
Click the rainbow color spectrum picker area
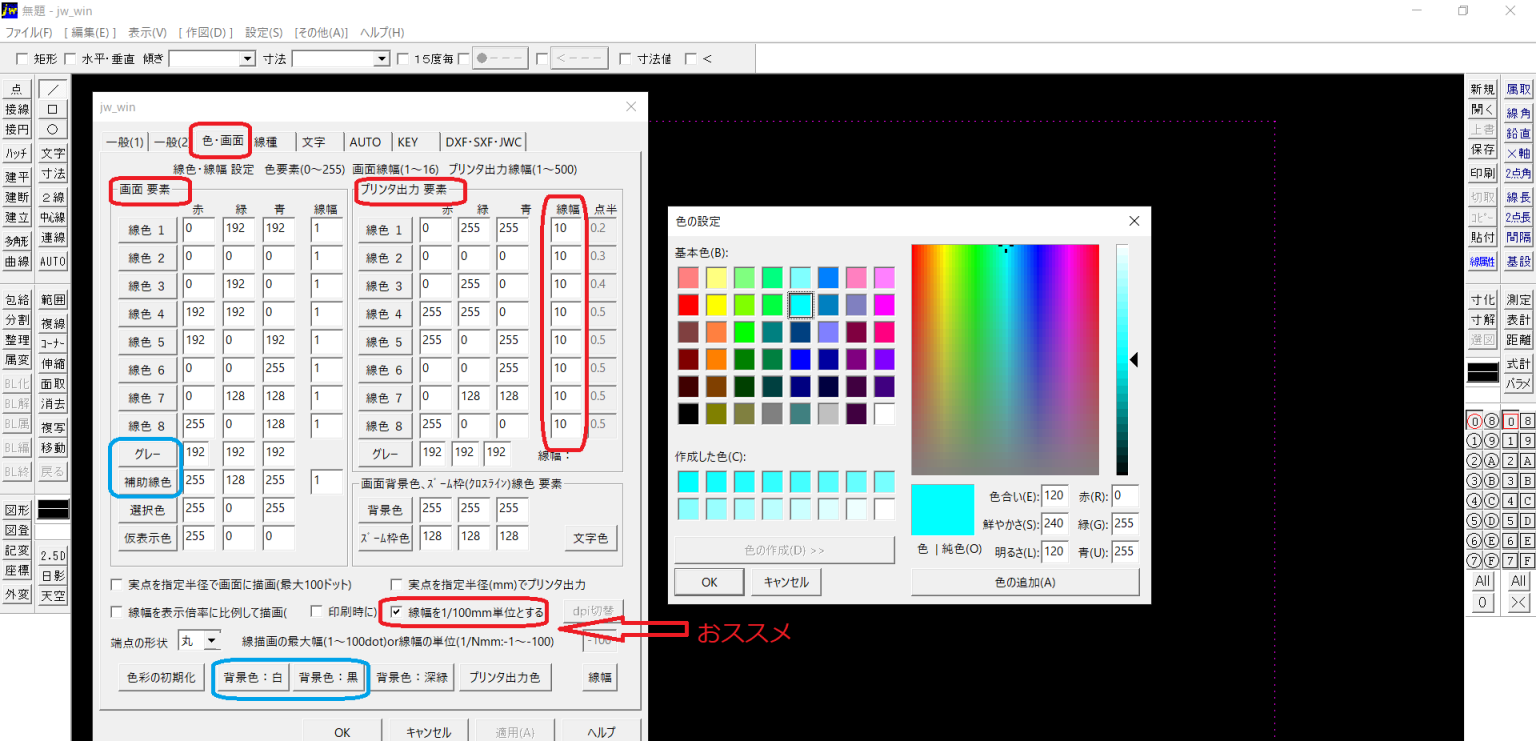1005,359
